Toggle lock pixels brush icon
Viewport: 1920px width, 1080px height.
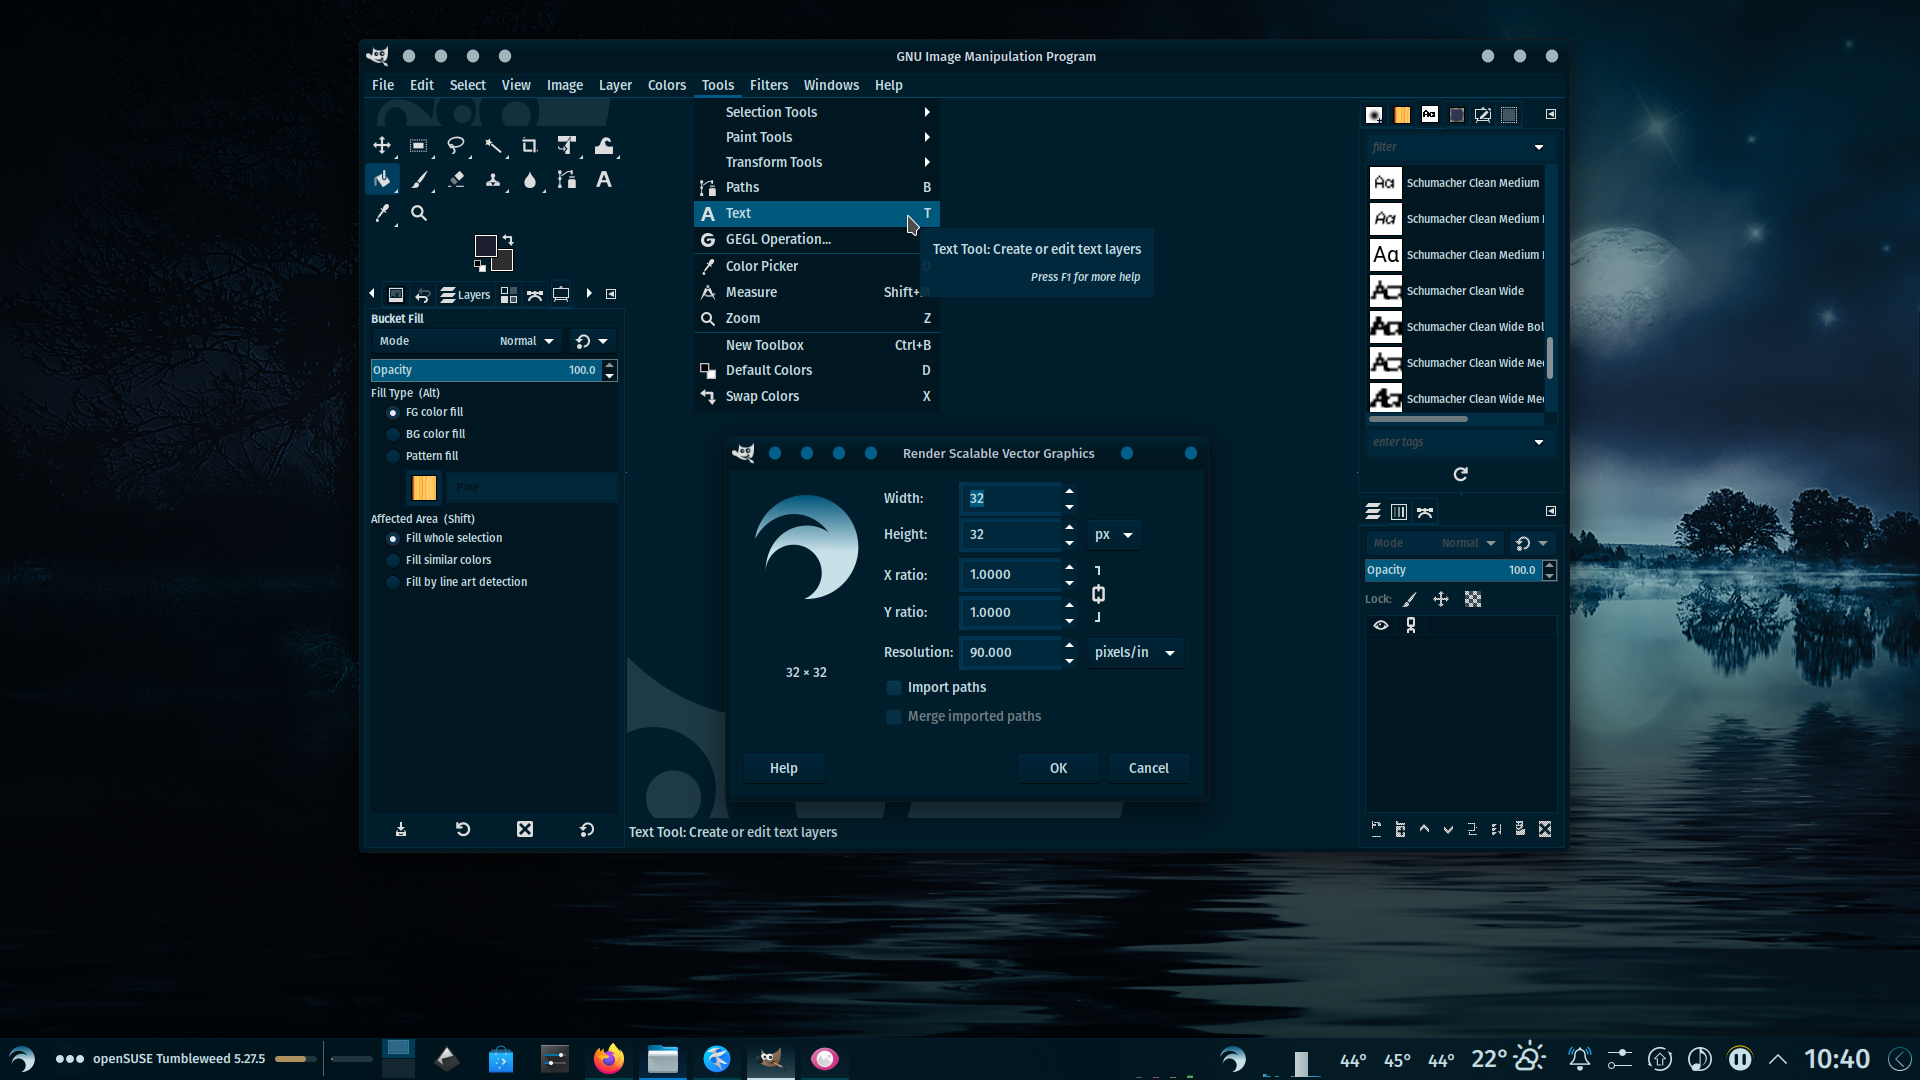tap(1409, 599)
